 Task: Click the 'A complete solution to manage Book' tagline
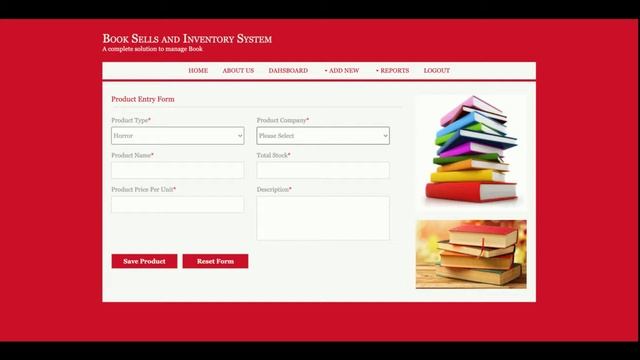(152, 49)
